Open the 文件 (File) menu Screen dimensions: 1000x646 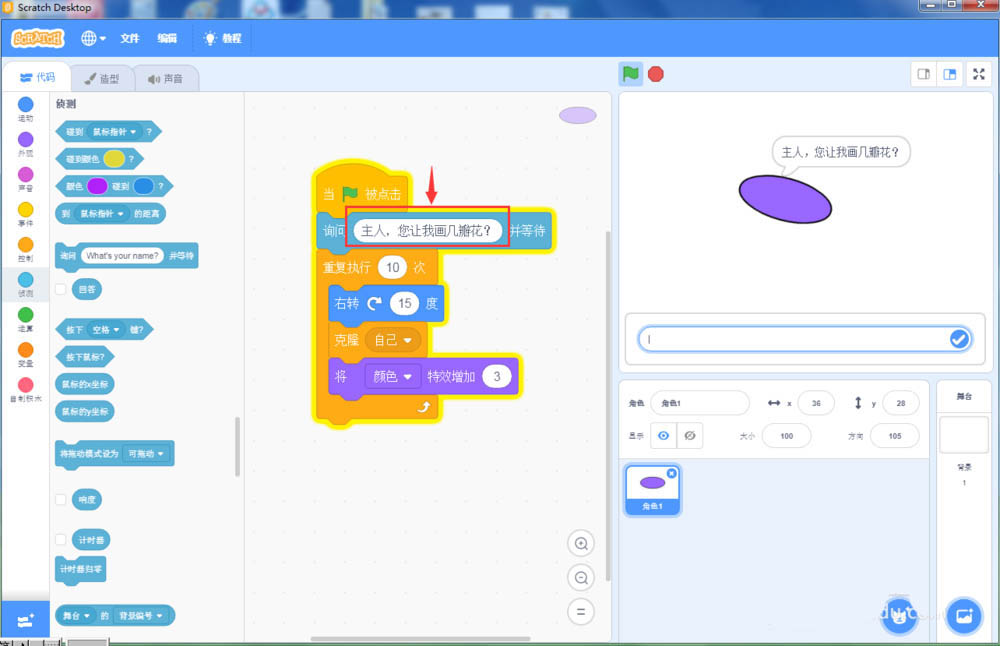point(129,38)
